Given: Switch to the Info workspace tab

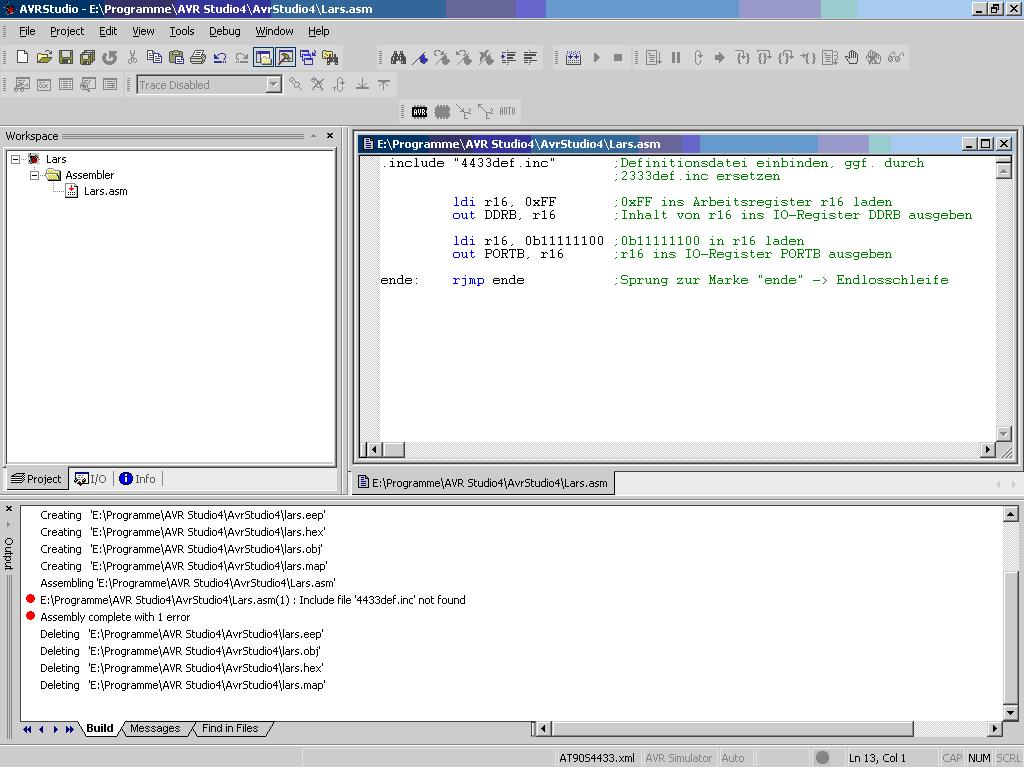Looking at the screenshot, I should click(x=137, y=479).
